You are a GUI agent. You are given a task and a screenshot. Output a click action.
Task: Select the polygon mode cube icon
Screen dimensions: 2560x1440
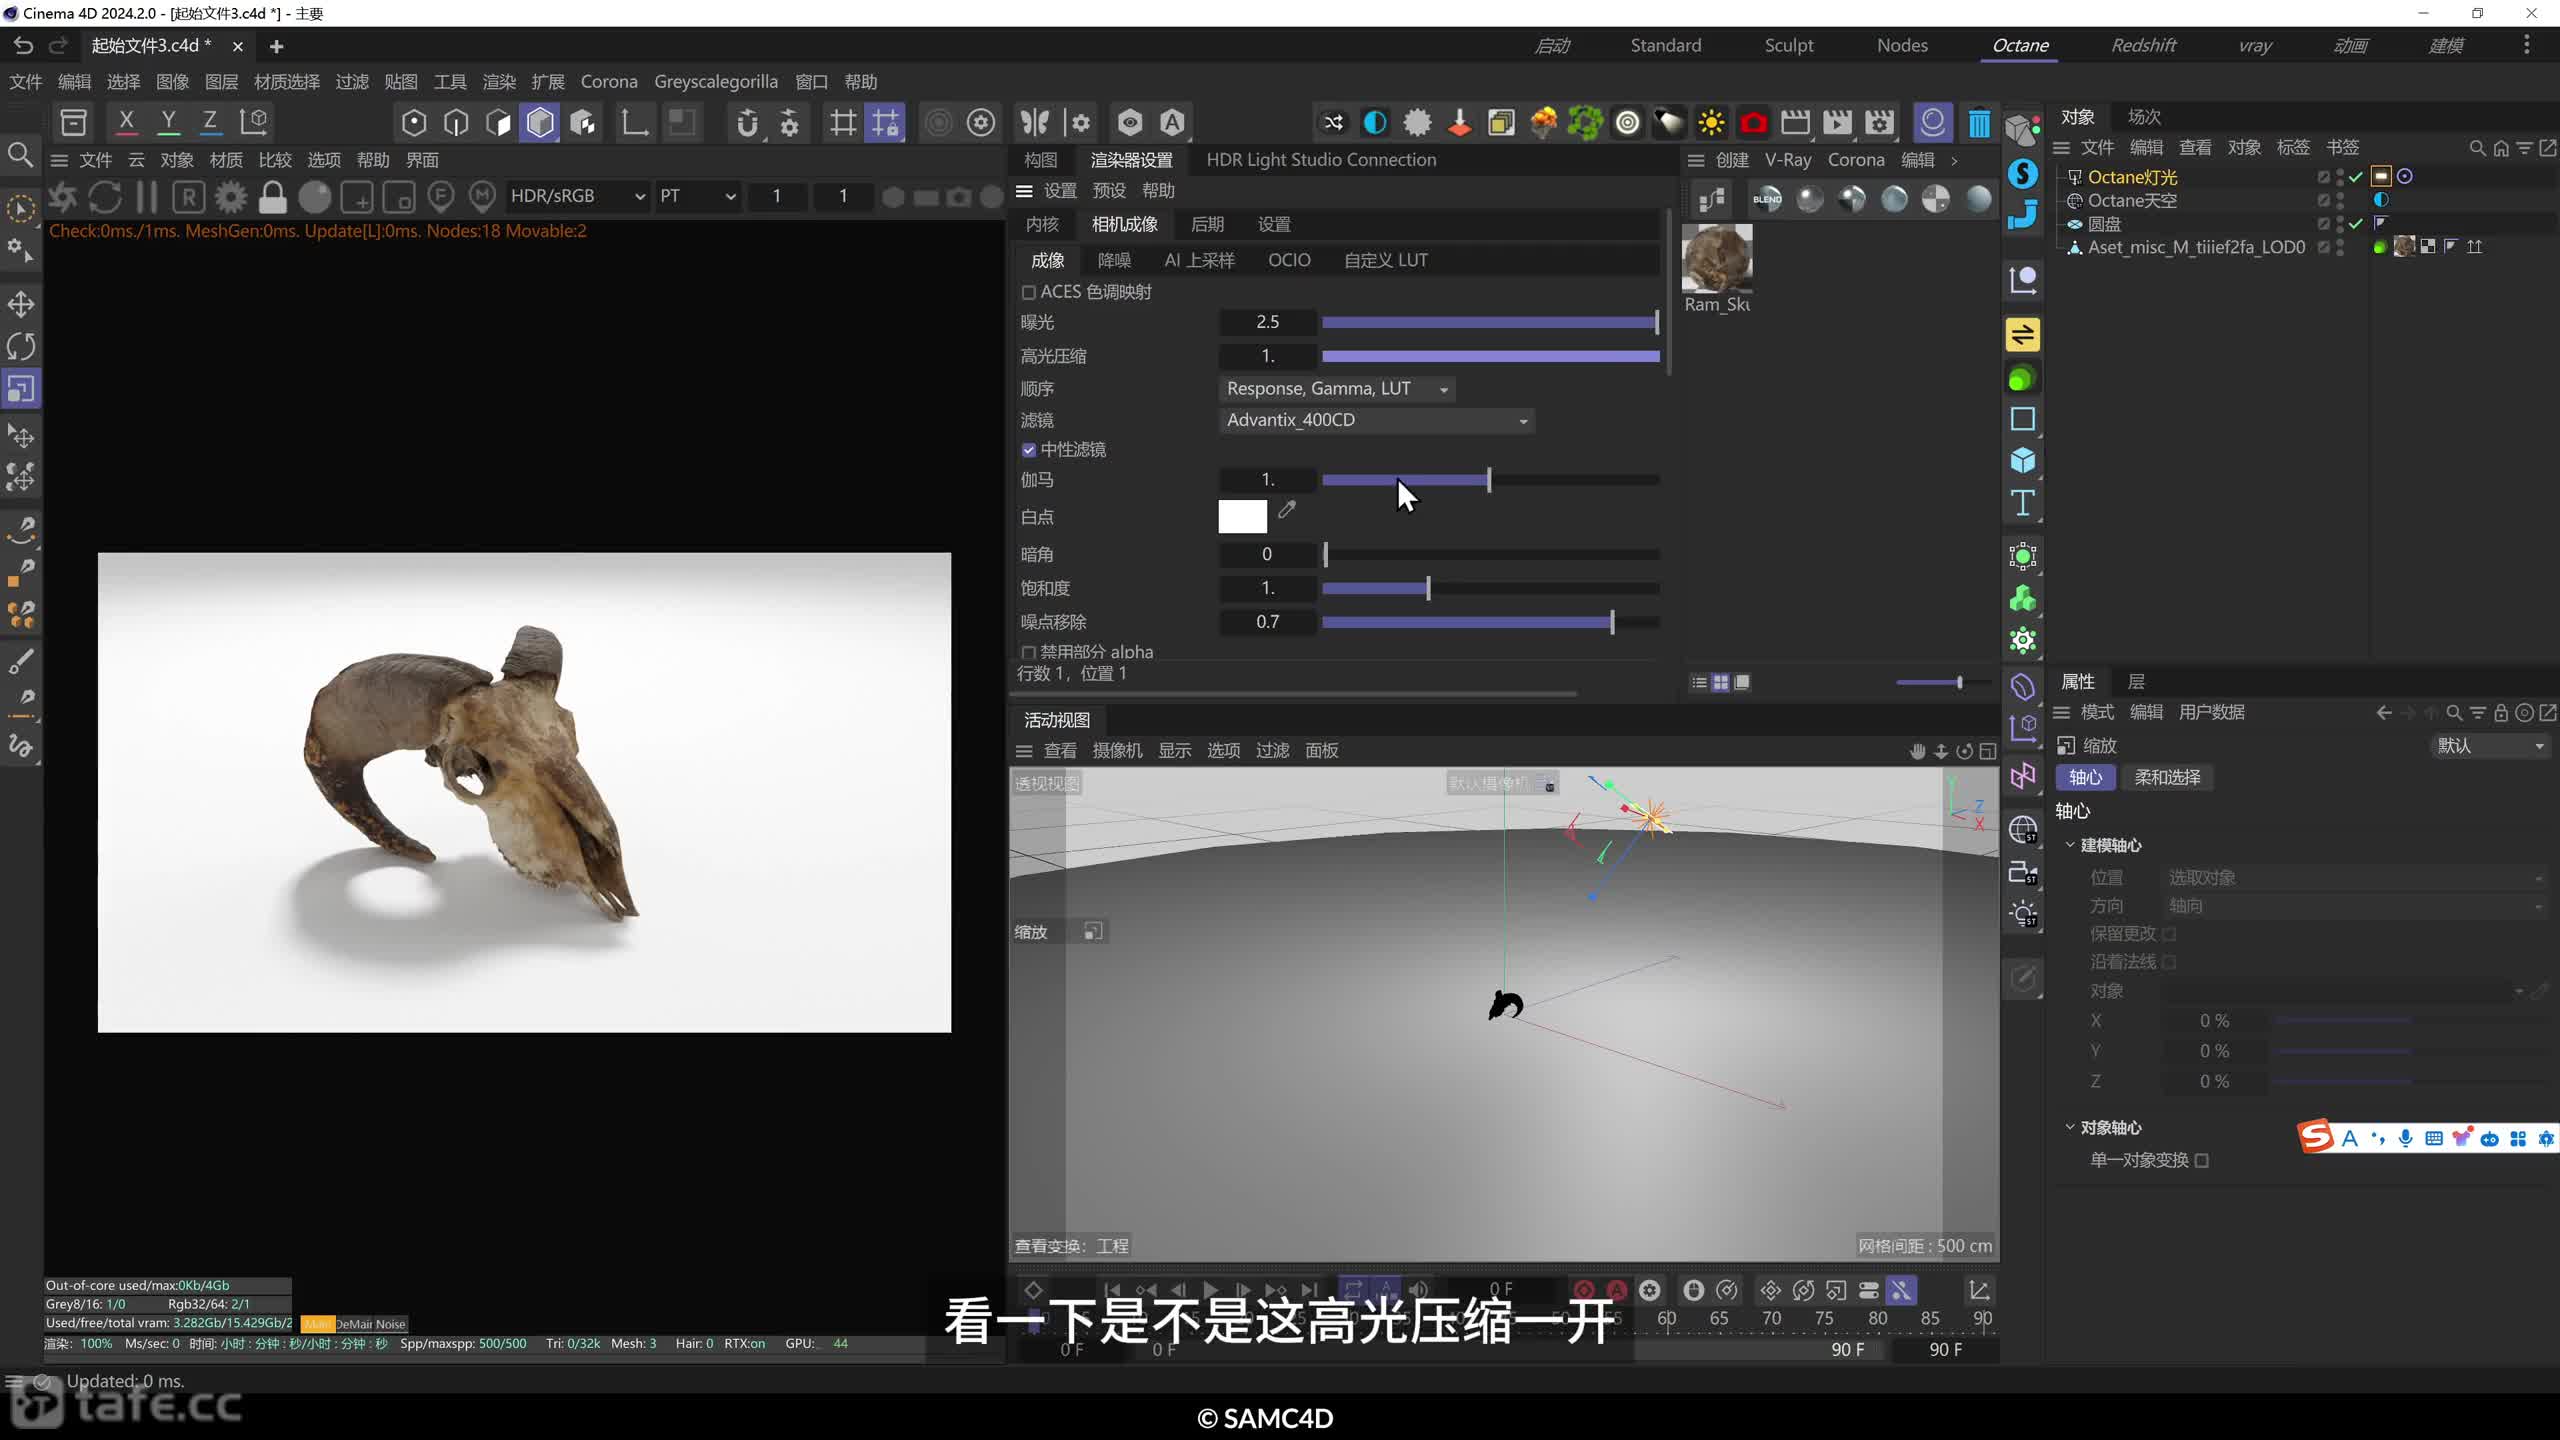[540, 122]
